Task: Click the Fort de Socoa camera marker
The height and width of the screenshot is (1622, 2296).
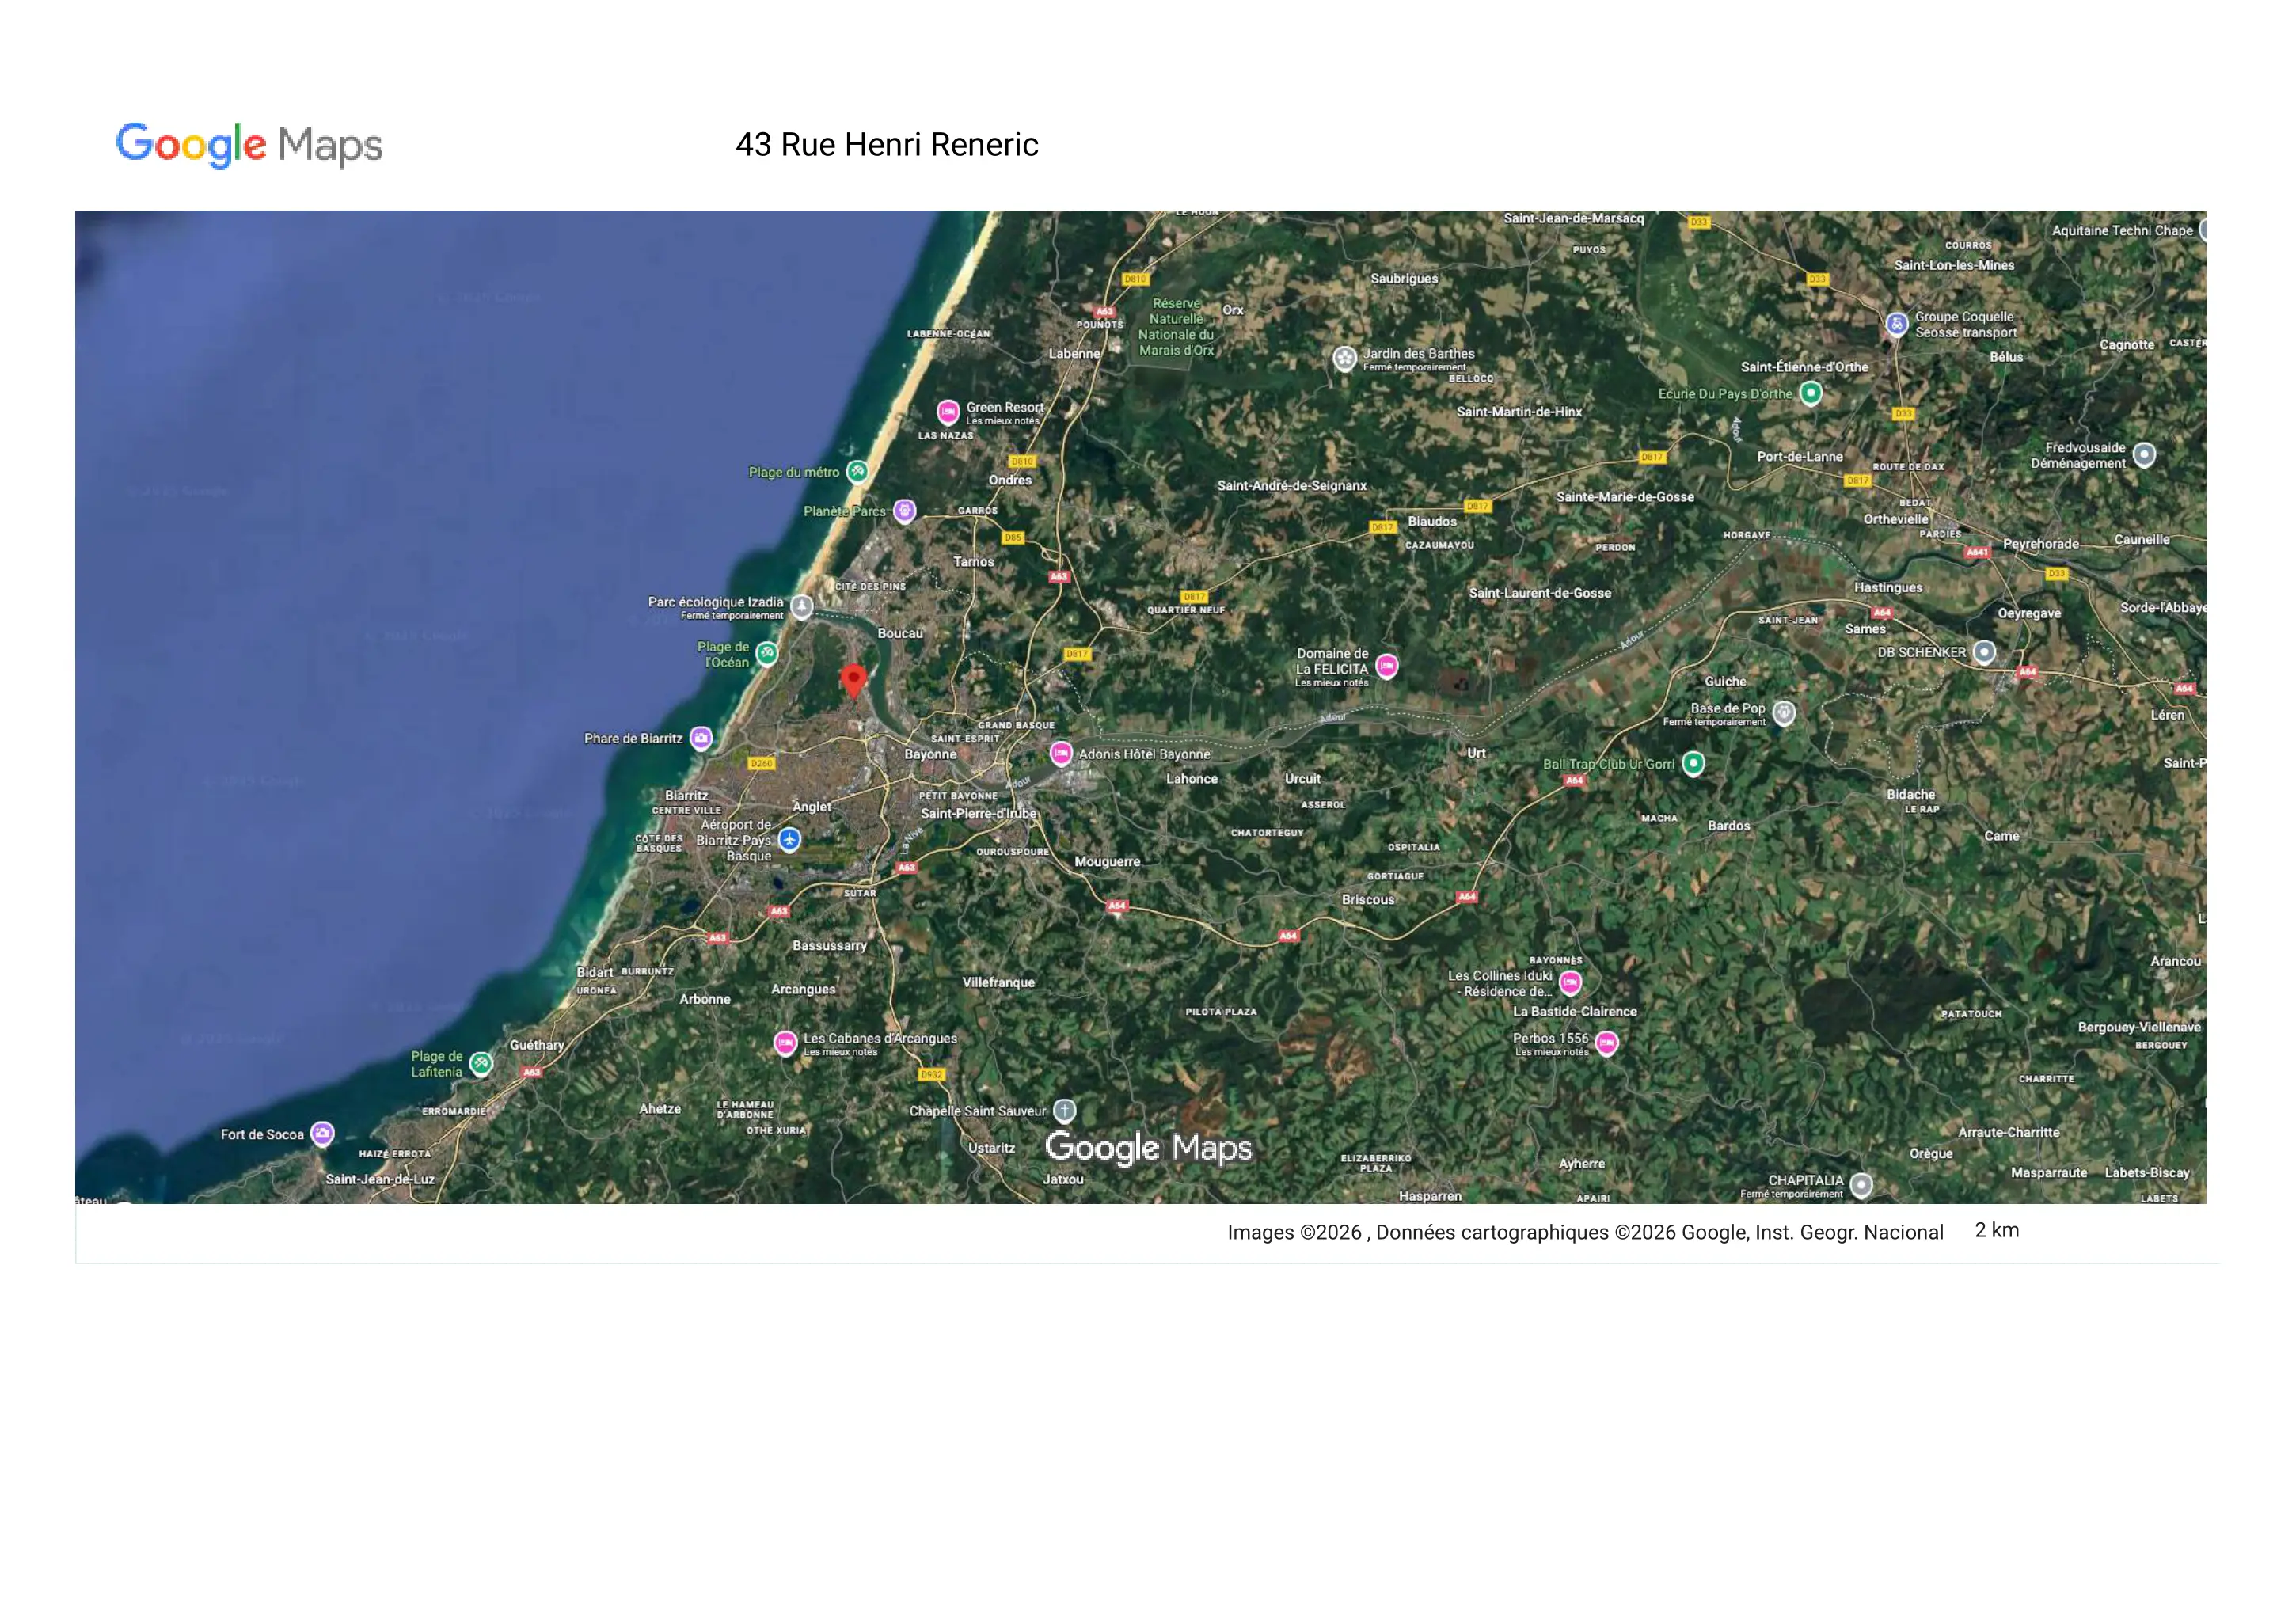Action: pyautogui.click(x=322, y=1134)
